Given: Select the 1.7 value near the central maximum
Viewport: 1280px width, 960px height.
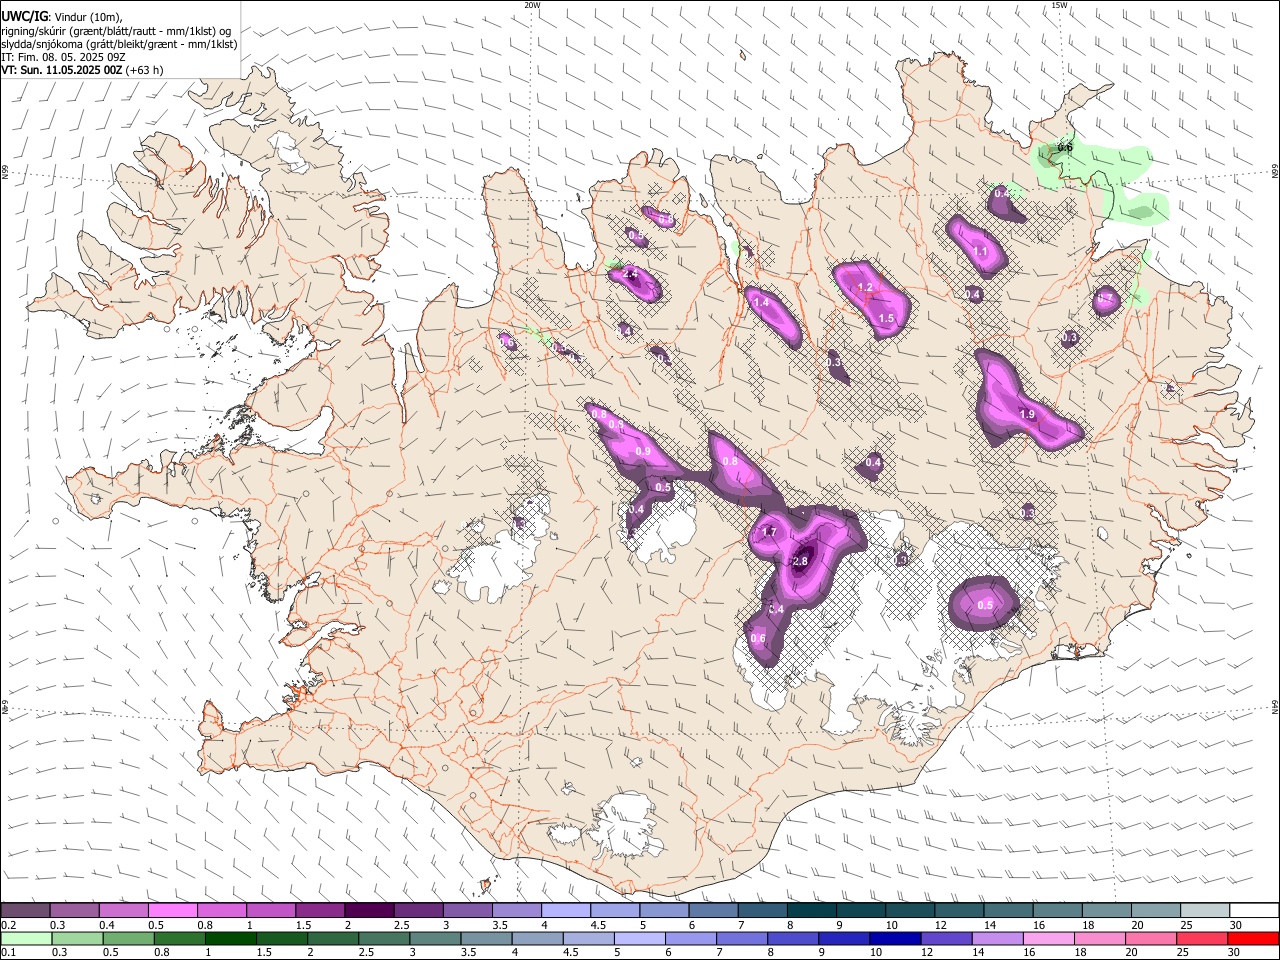Looking at the screenshot, I should tap(769, 533).
